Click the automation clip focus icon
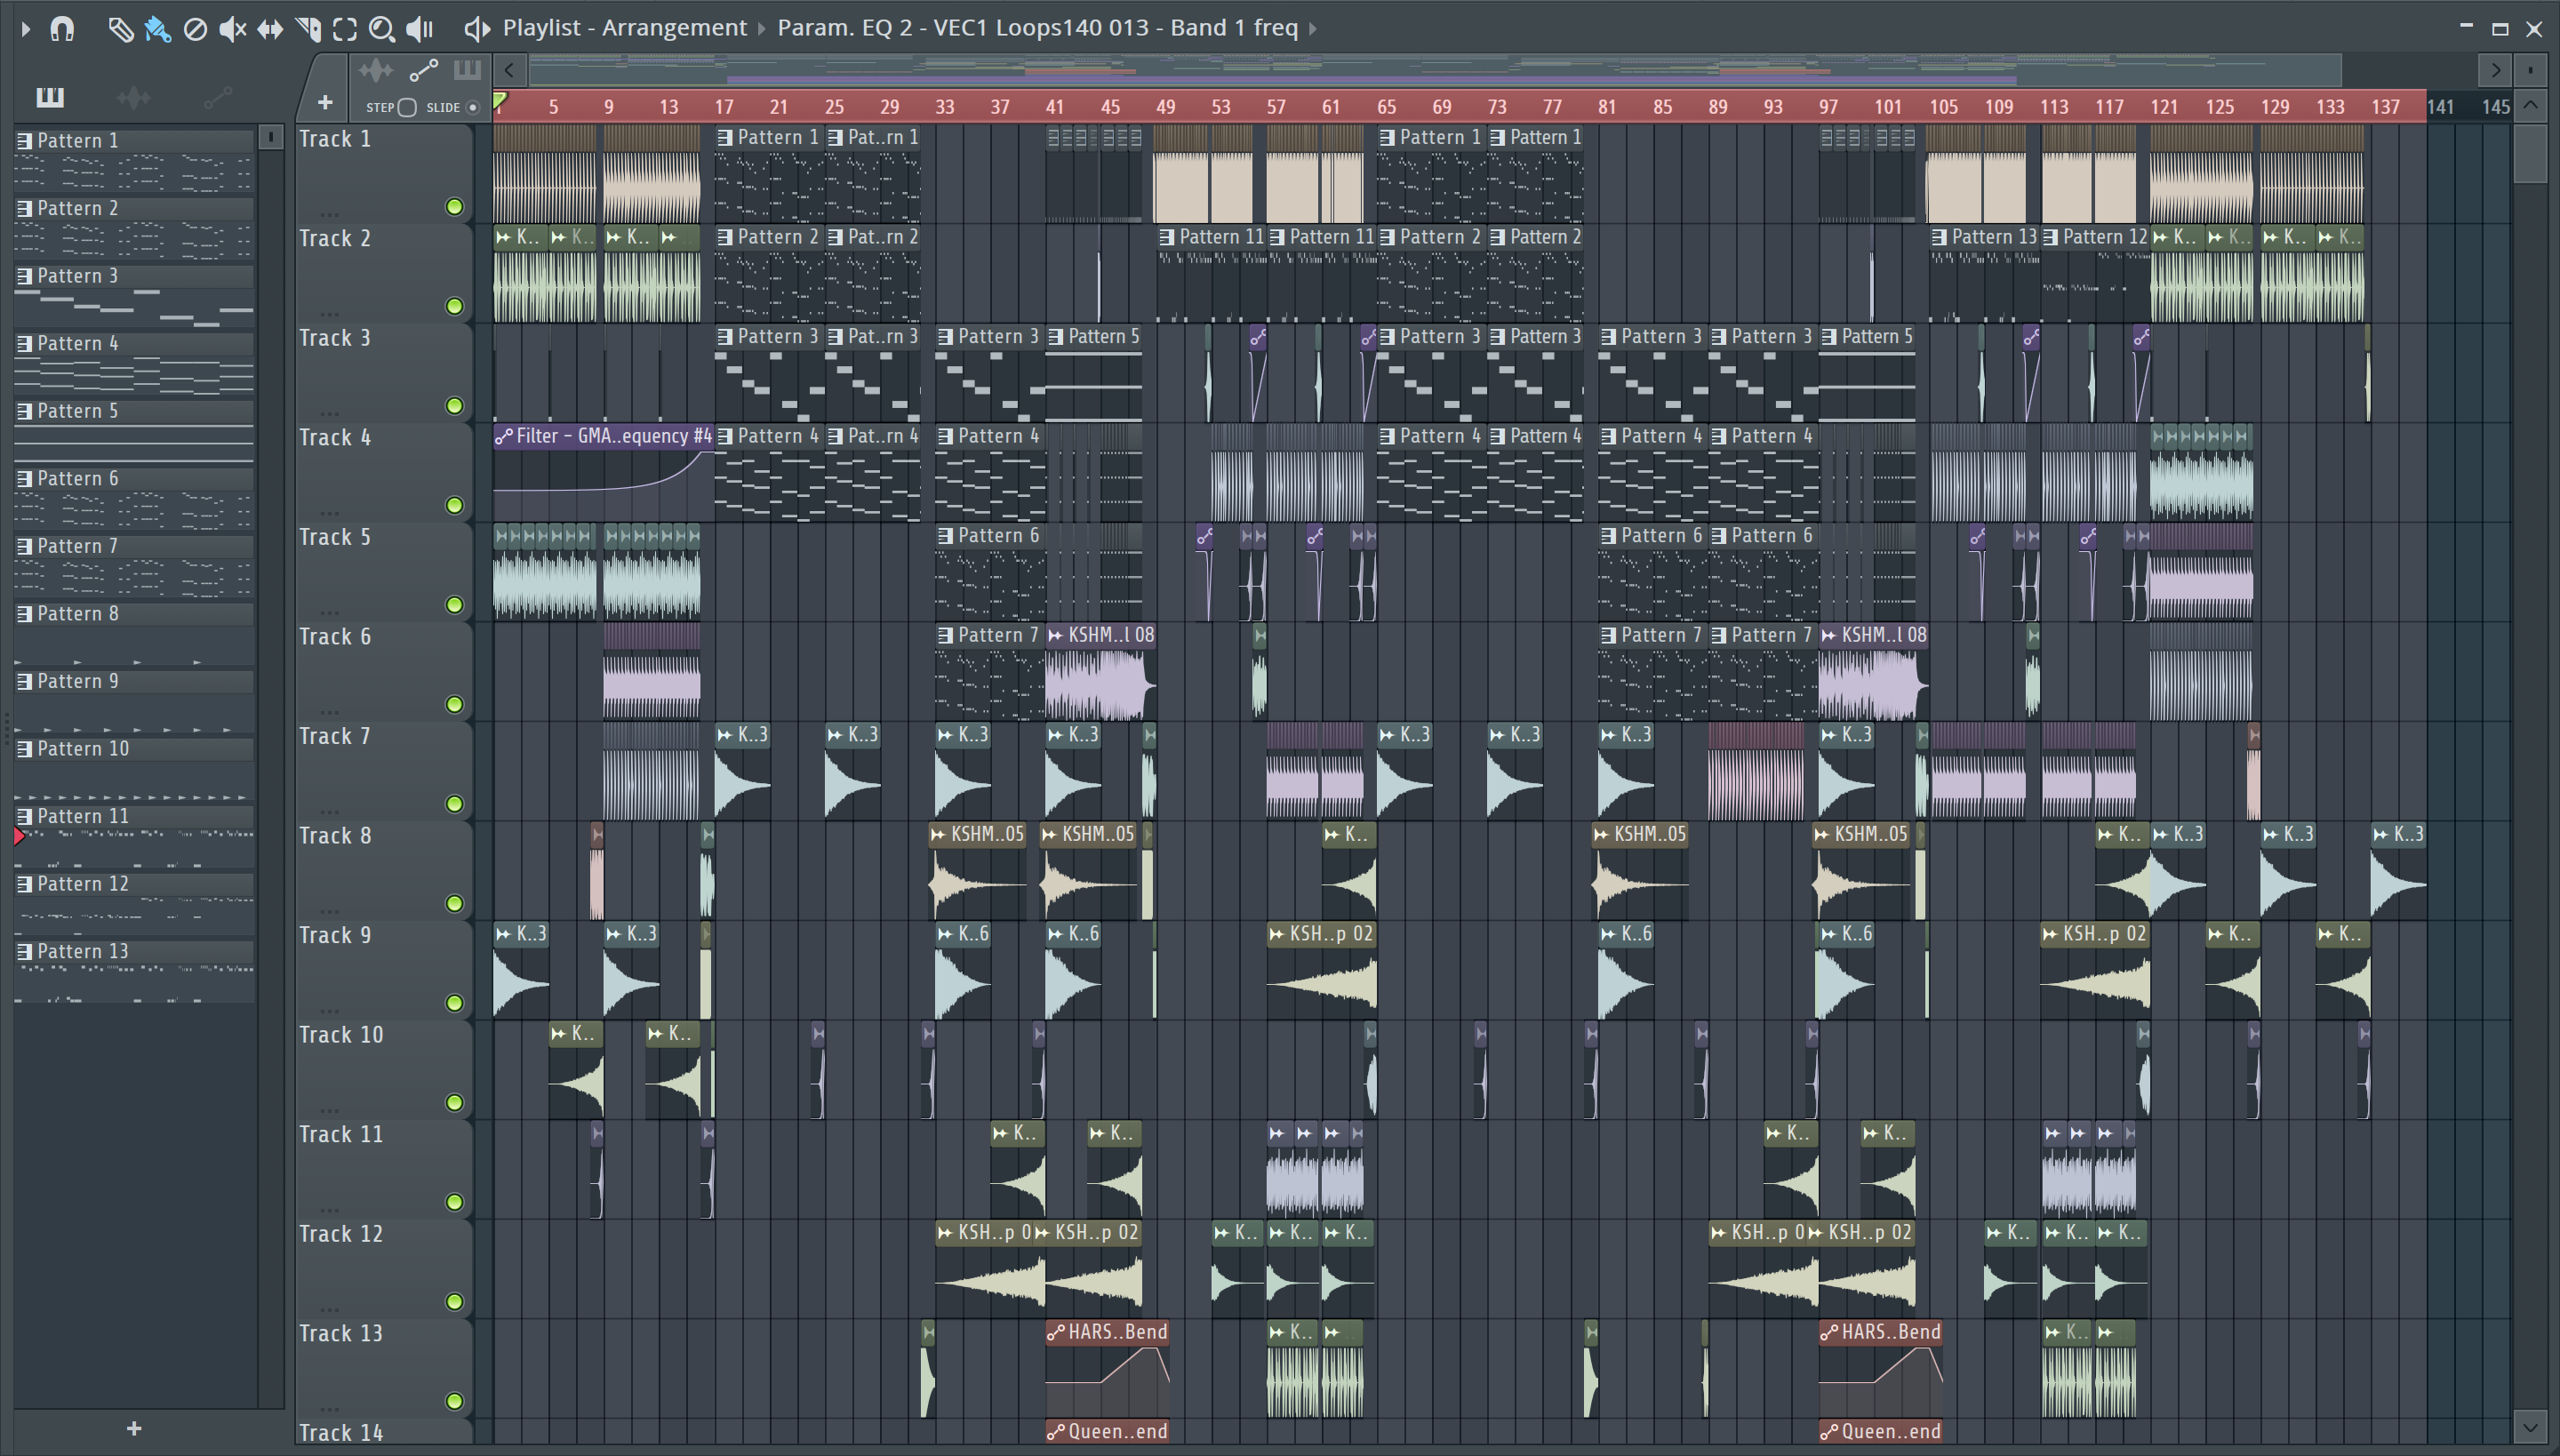The height and width of the screenshot is (1456, 2560). tap(424, 70)
